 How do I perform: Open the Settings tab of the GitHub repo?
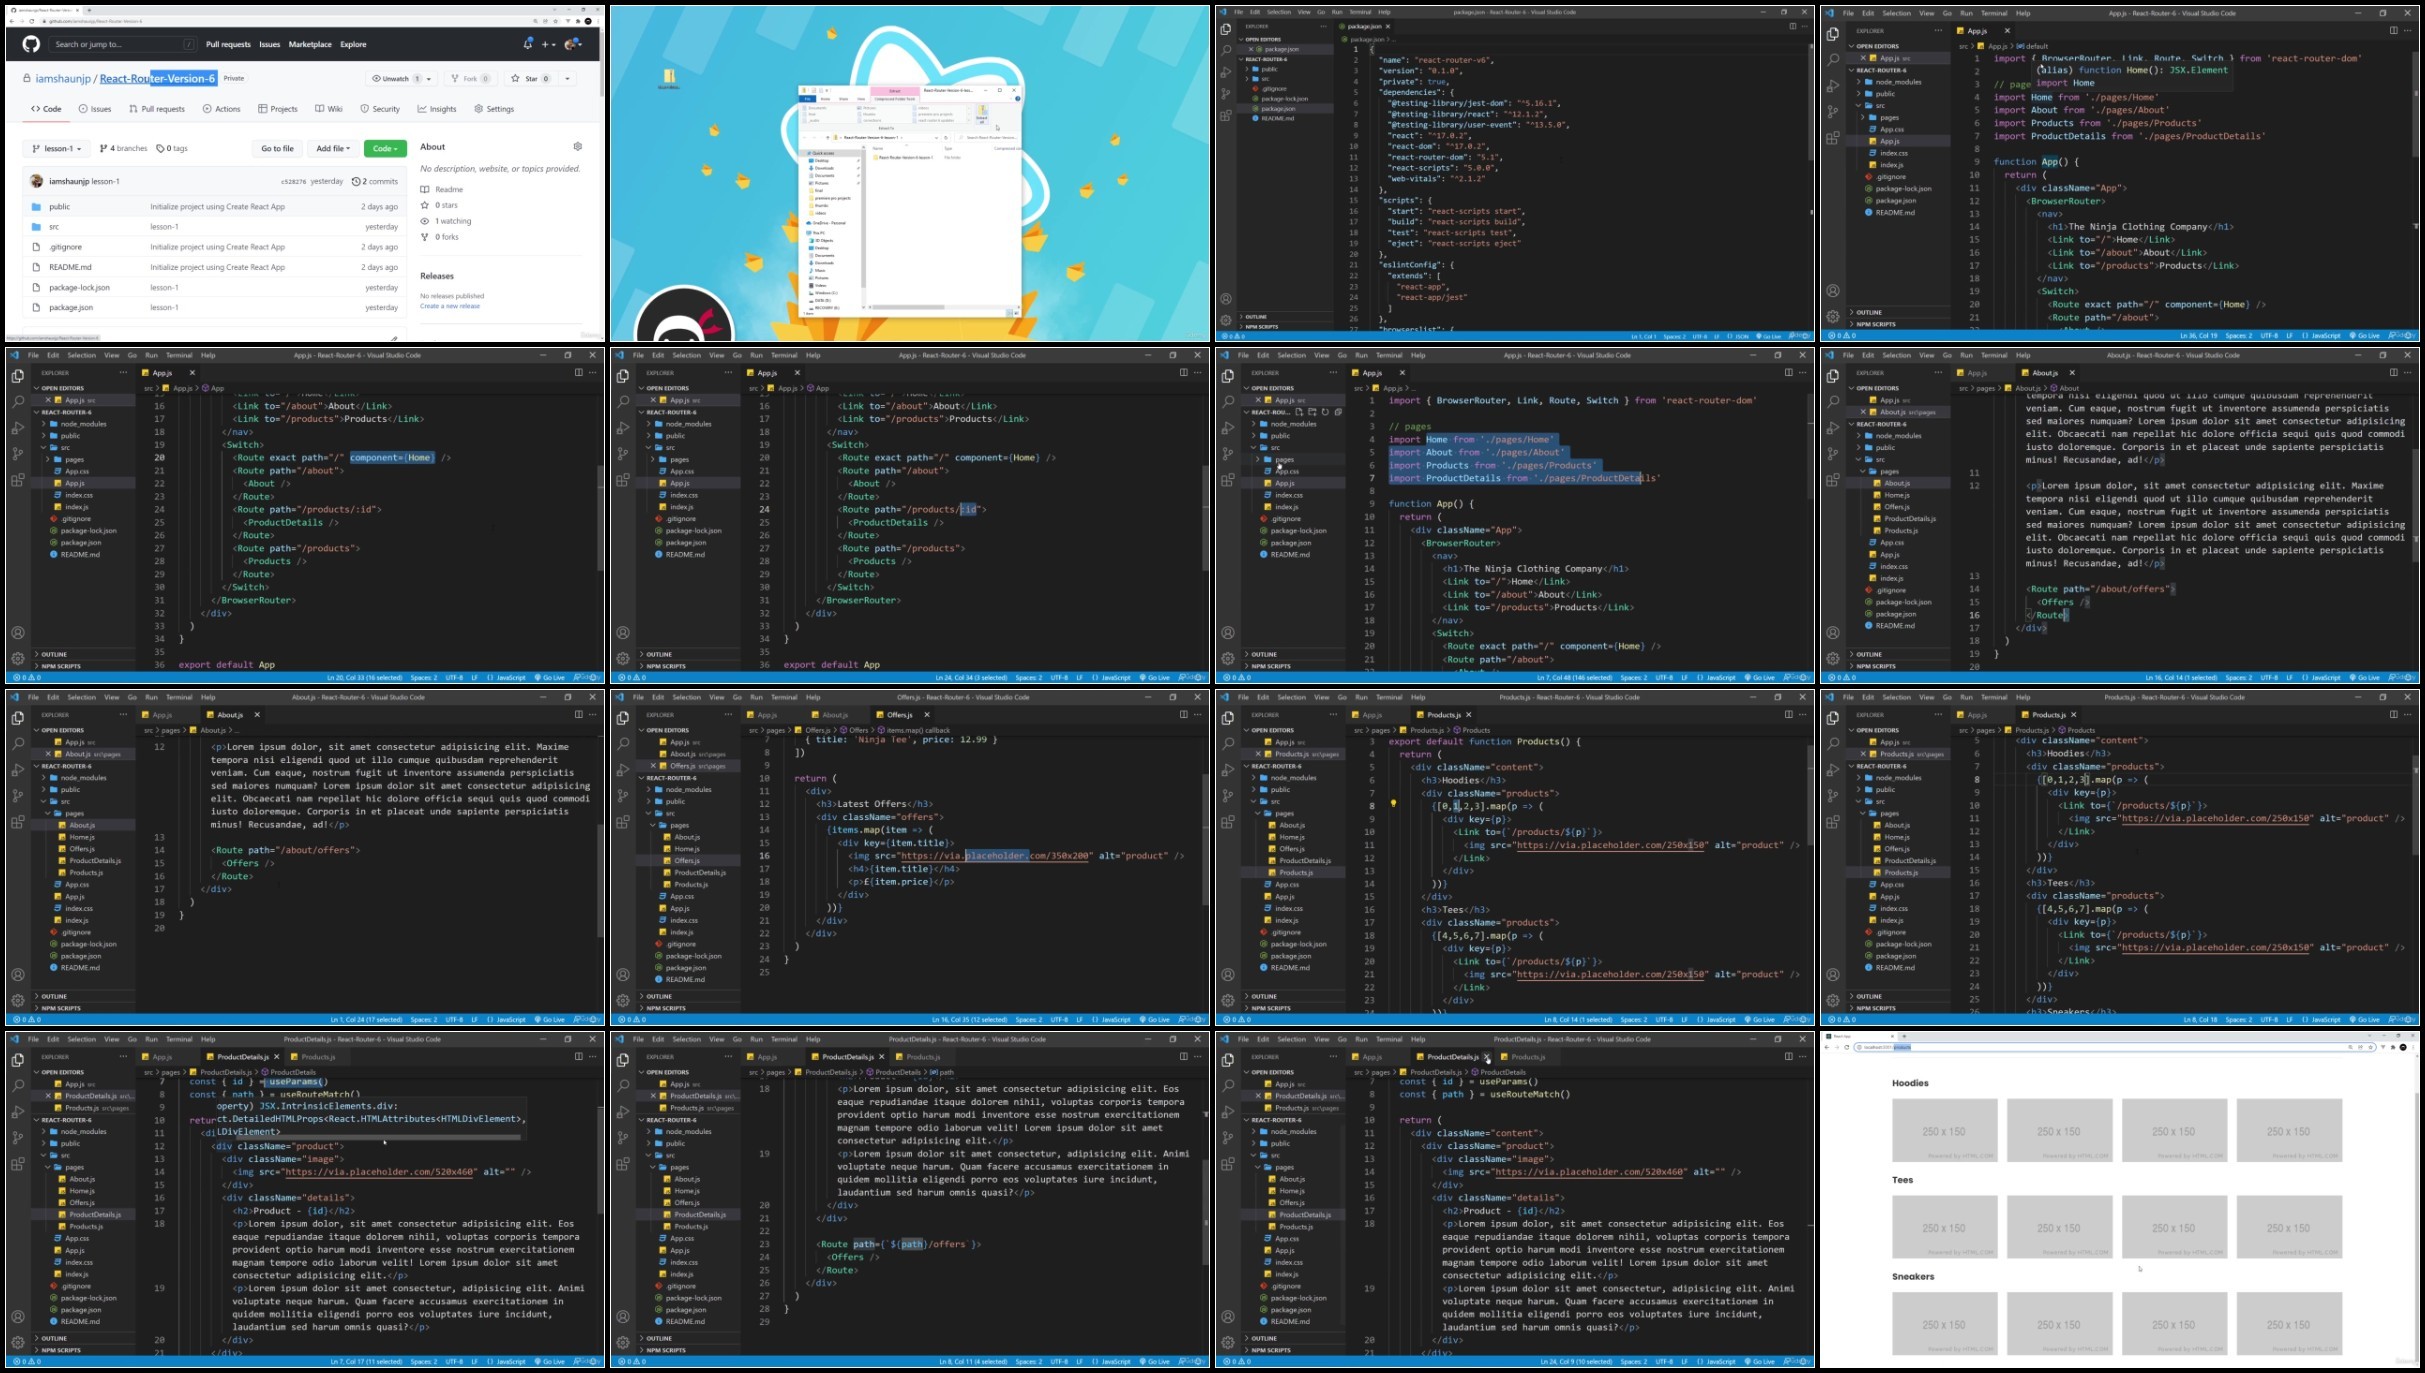494,109
